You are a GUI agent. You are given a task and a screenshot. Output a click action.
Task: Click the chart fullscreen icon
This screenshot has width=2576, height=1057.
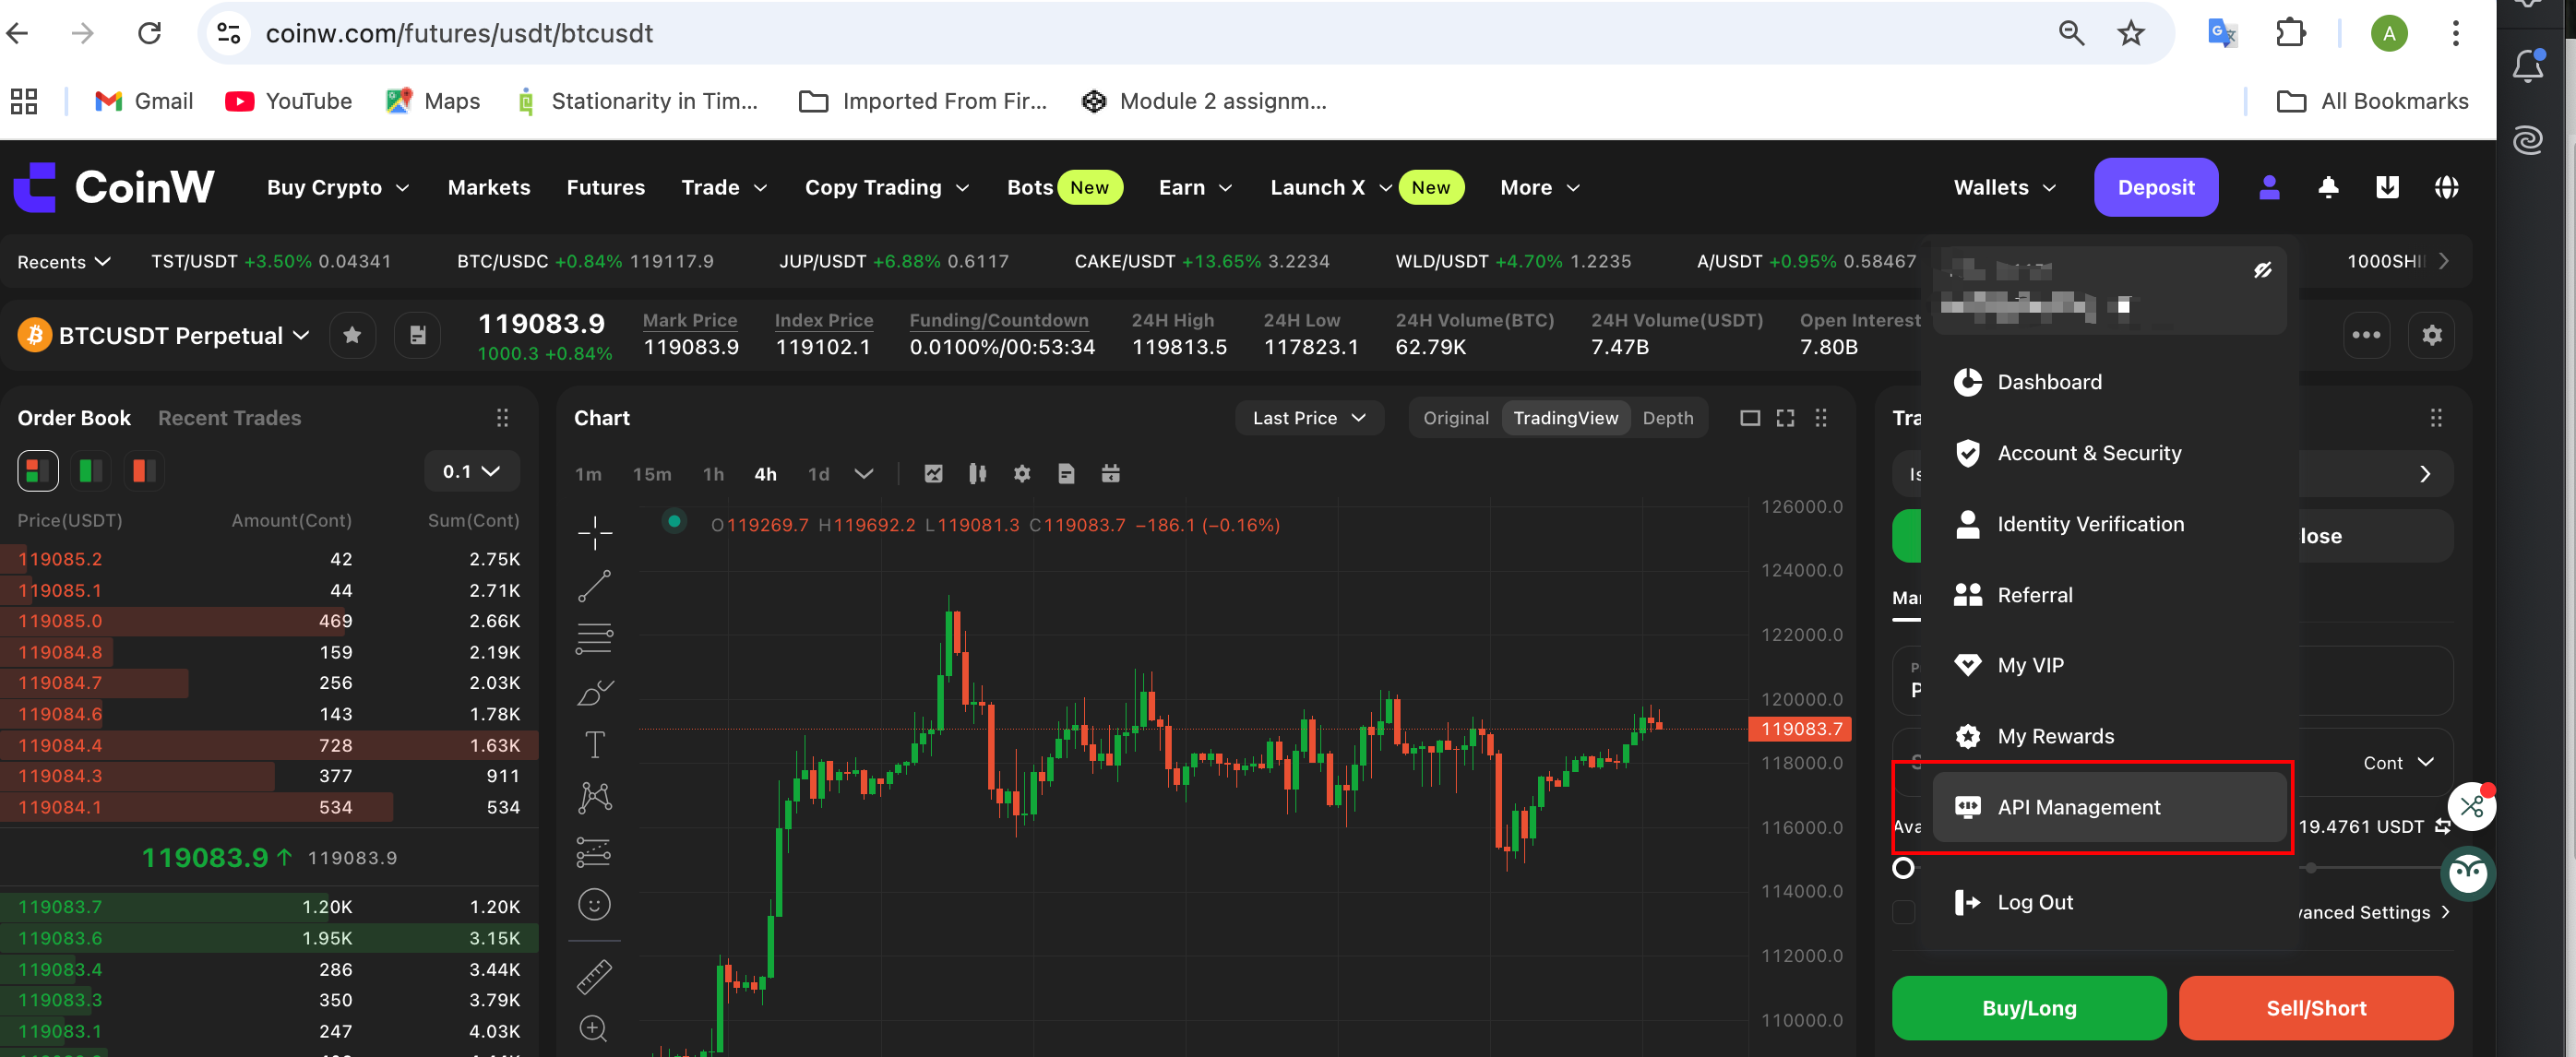click(1785, 418)
